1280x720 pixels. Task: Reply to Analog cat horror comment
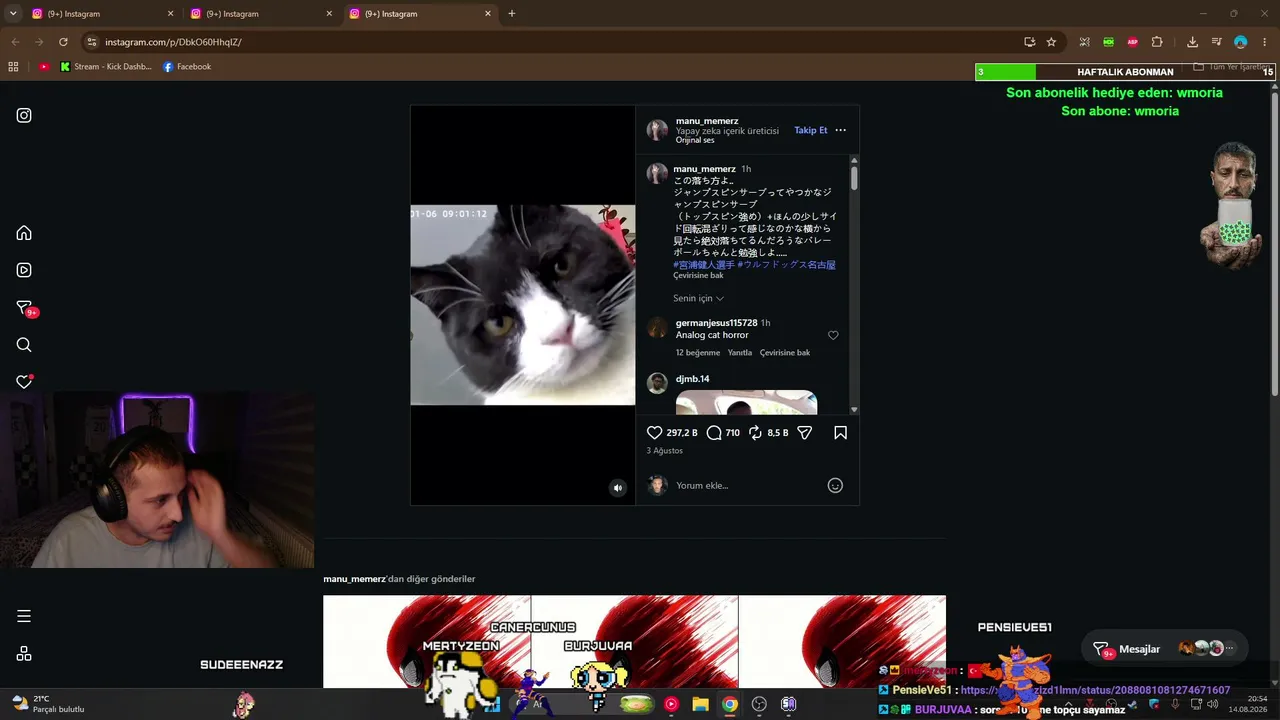740,353
